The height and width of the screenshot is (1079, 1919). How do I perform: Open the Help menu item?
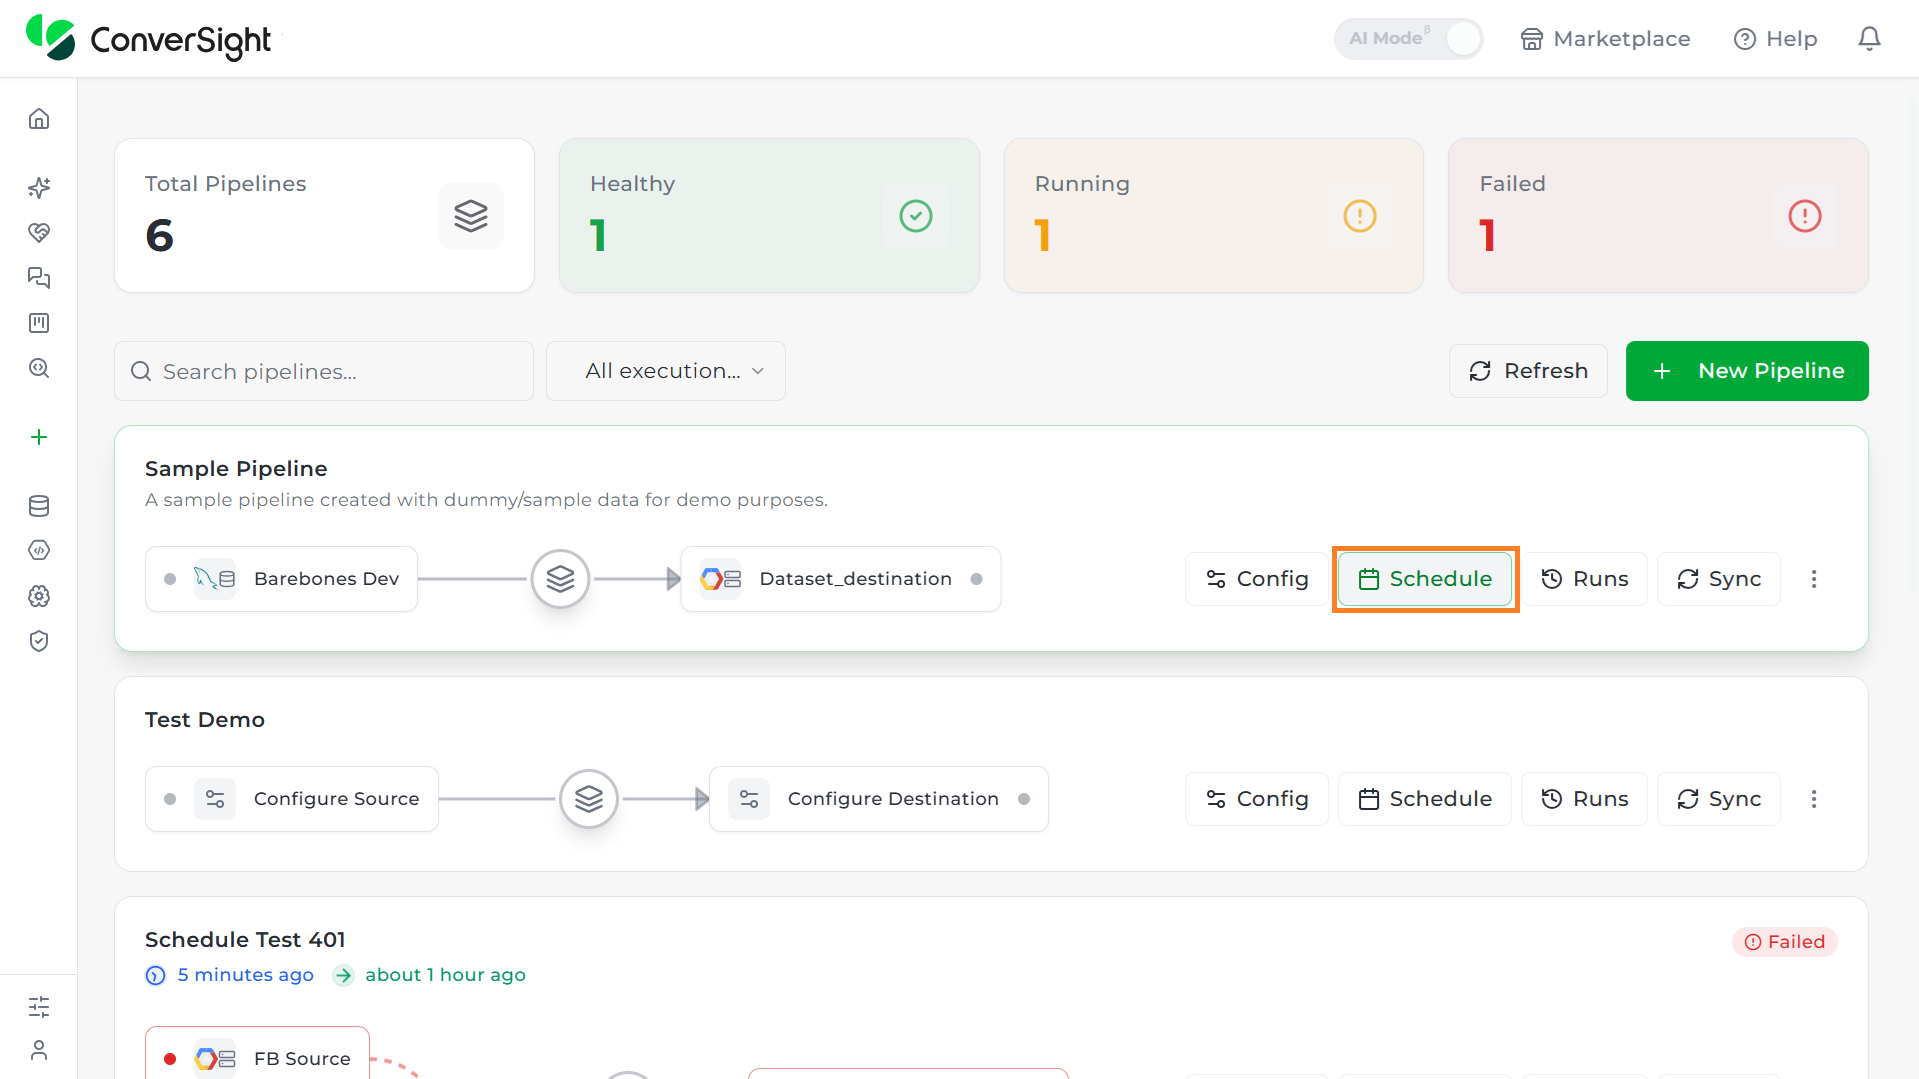click(x=1776, y=39)
